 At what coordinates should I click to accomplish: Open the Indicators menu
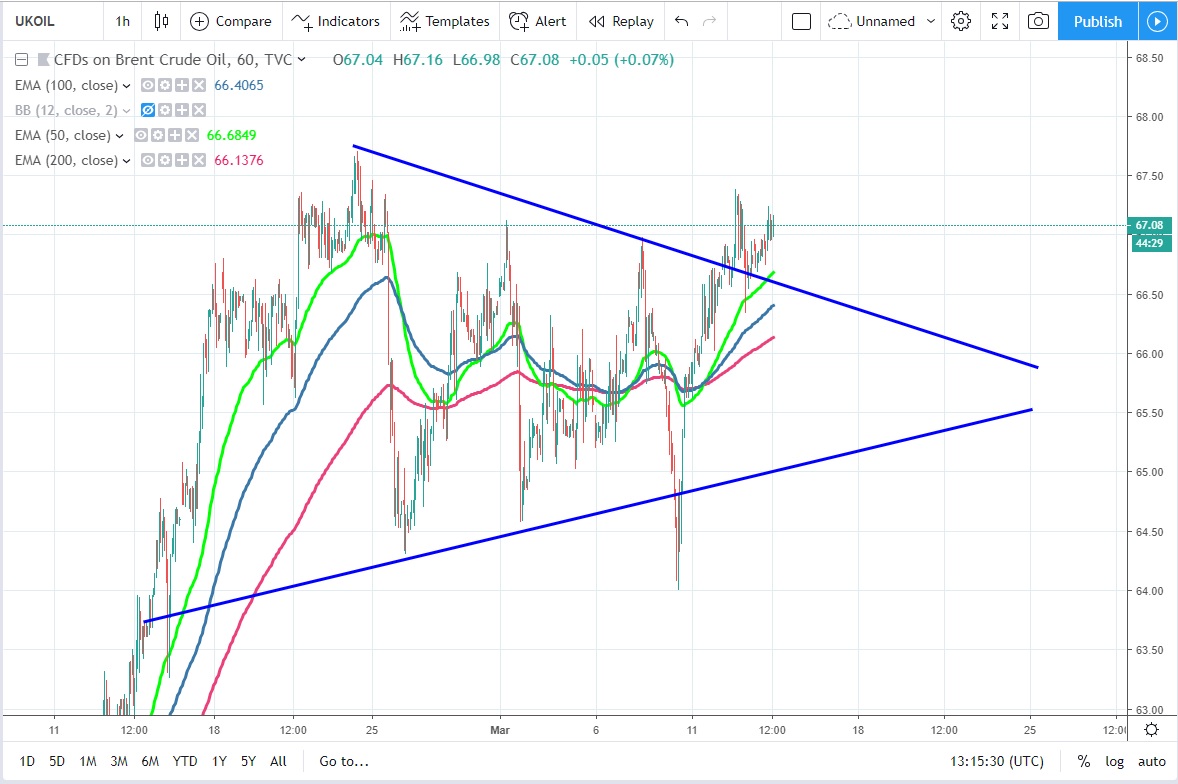point(335,21)
